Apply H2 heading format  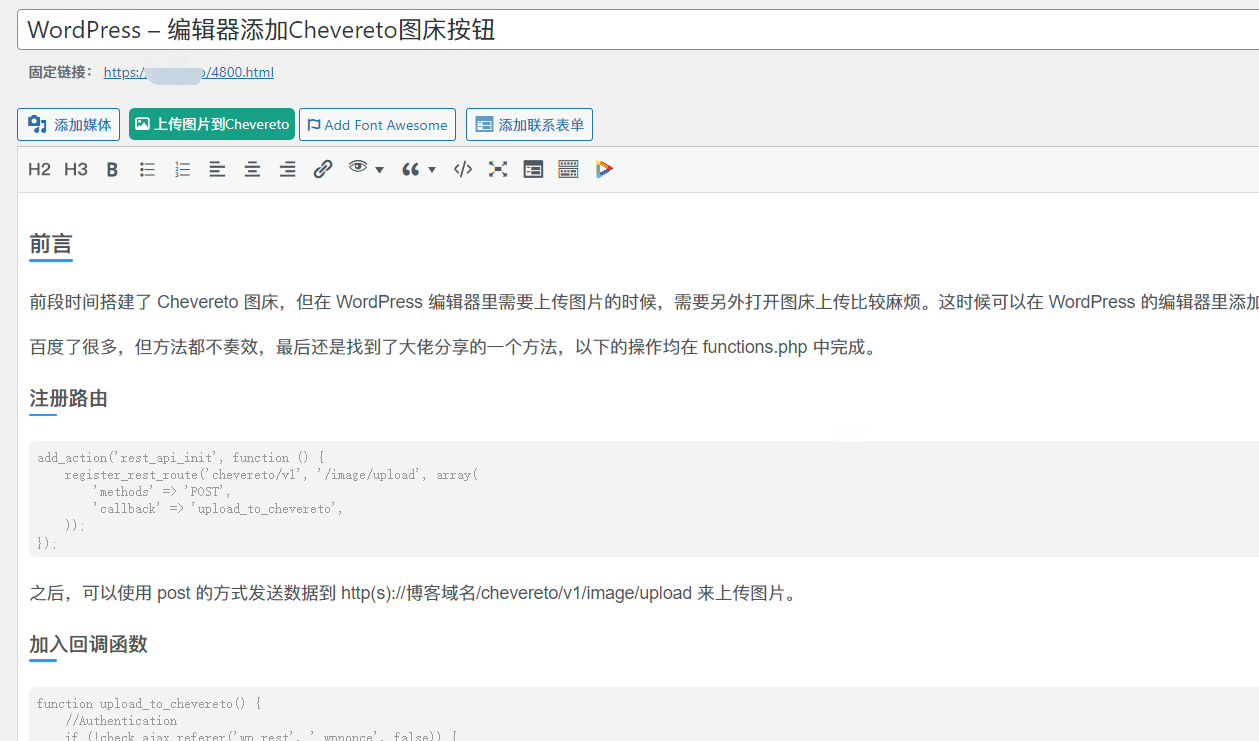point(39,169)
